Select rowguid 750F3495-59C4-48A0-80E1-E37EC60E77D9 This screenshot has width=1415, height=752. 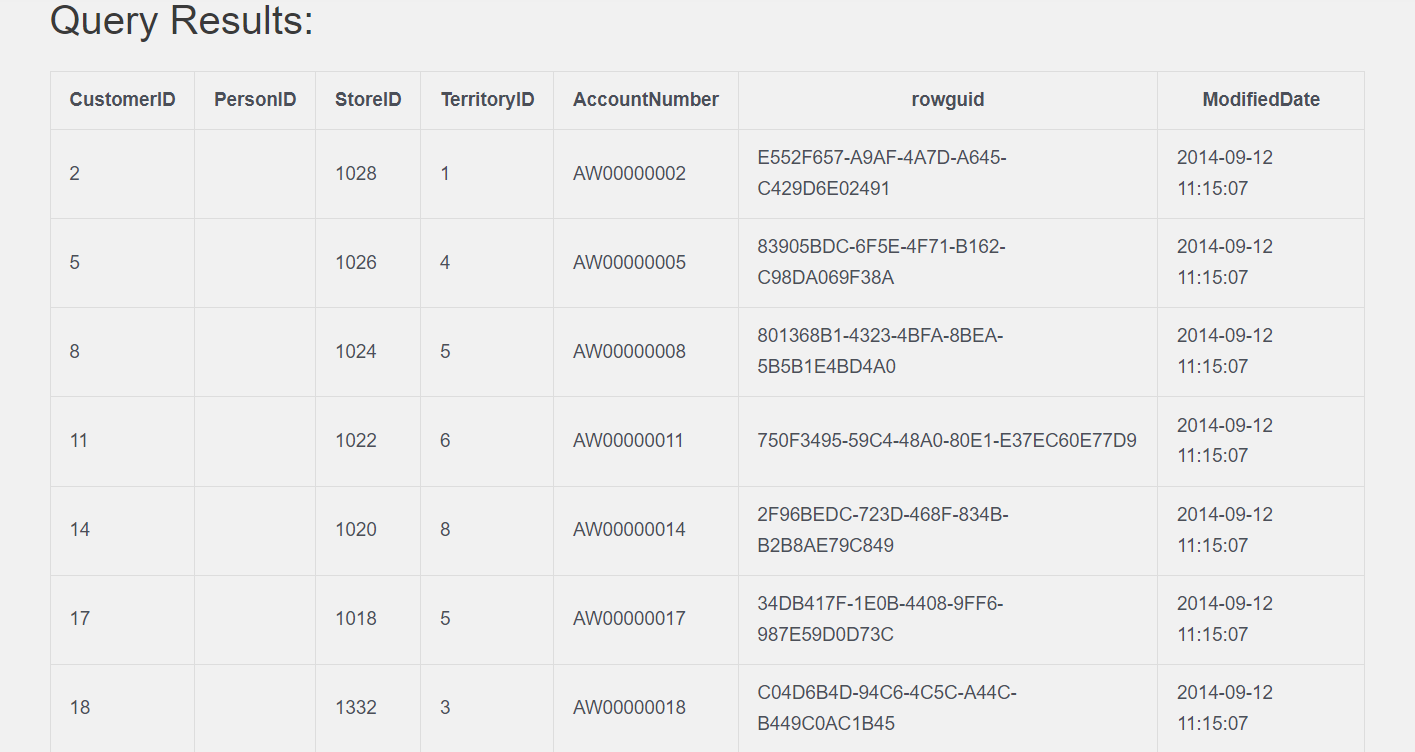946,441
